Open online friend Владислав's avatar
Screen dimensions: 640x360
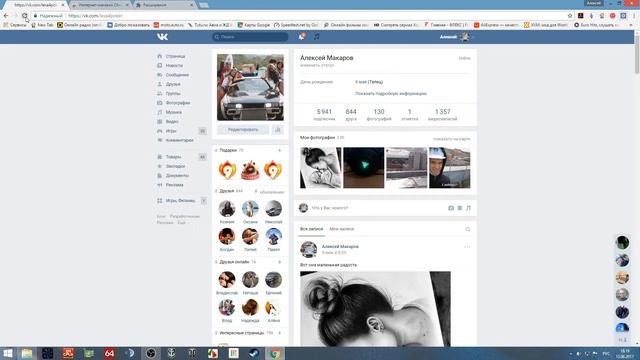pos(227,280)
